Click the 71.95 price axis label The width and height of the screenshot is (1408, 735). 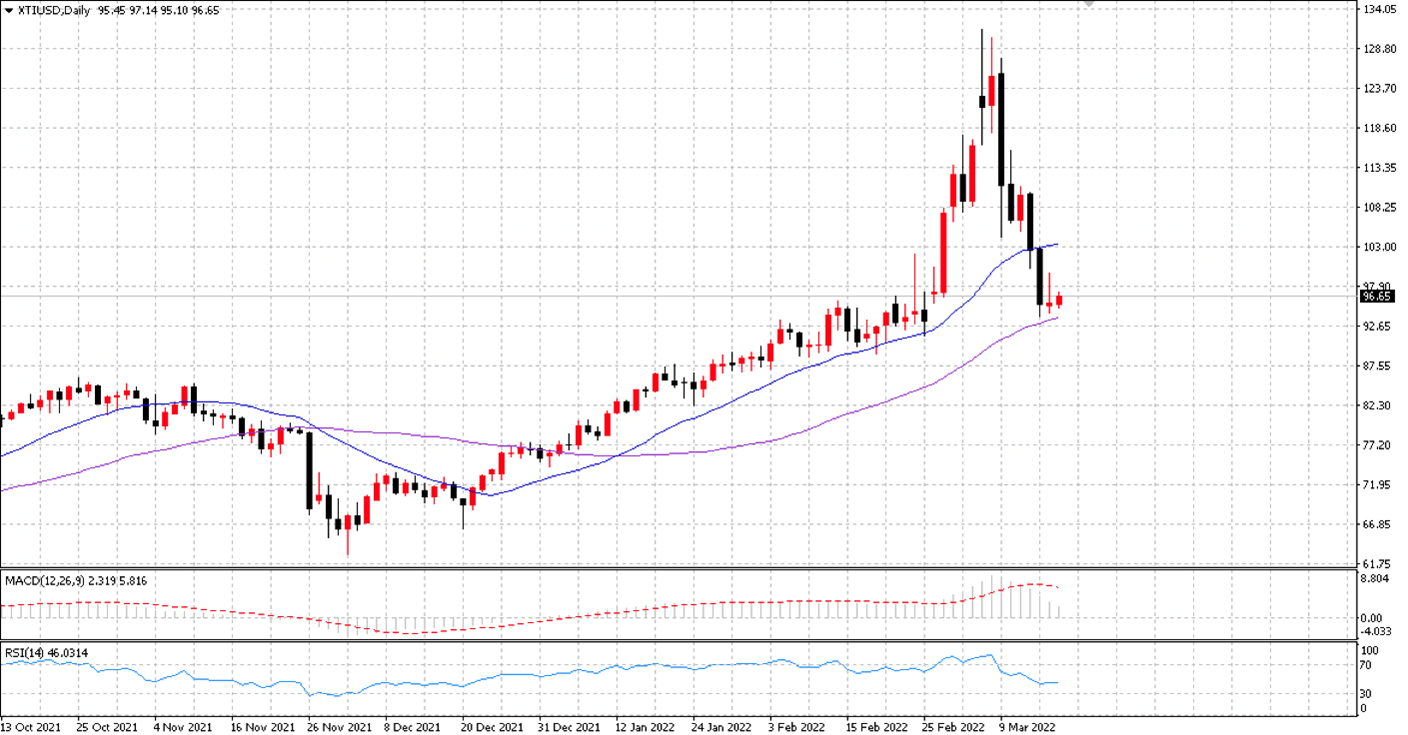pyautogui.click(x=1378, y=485)
